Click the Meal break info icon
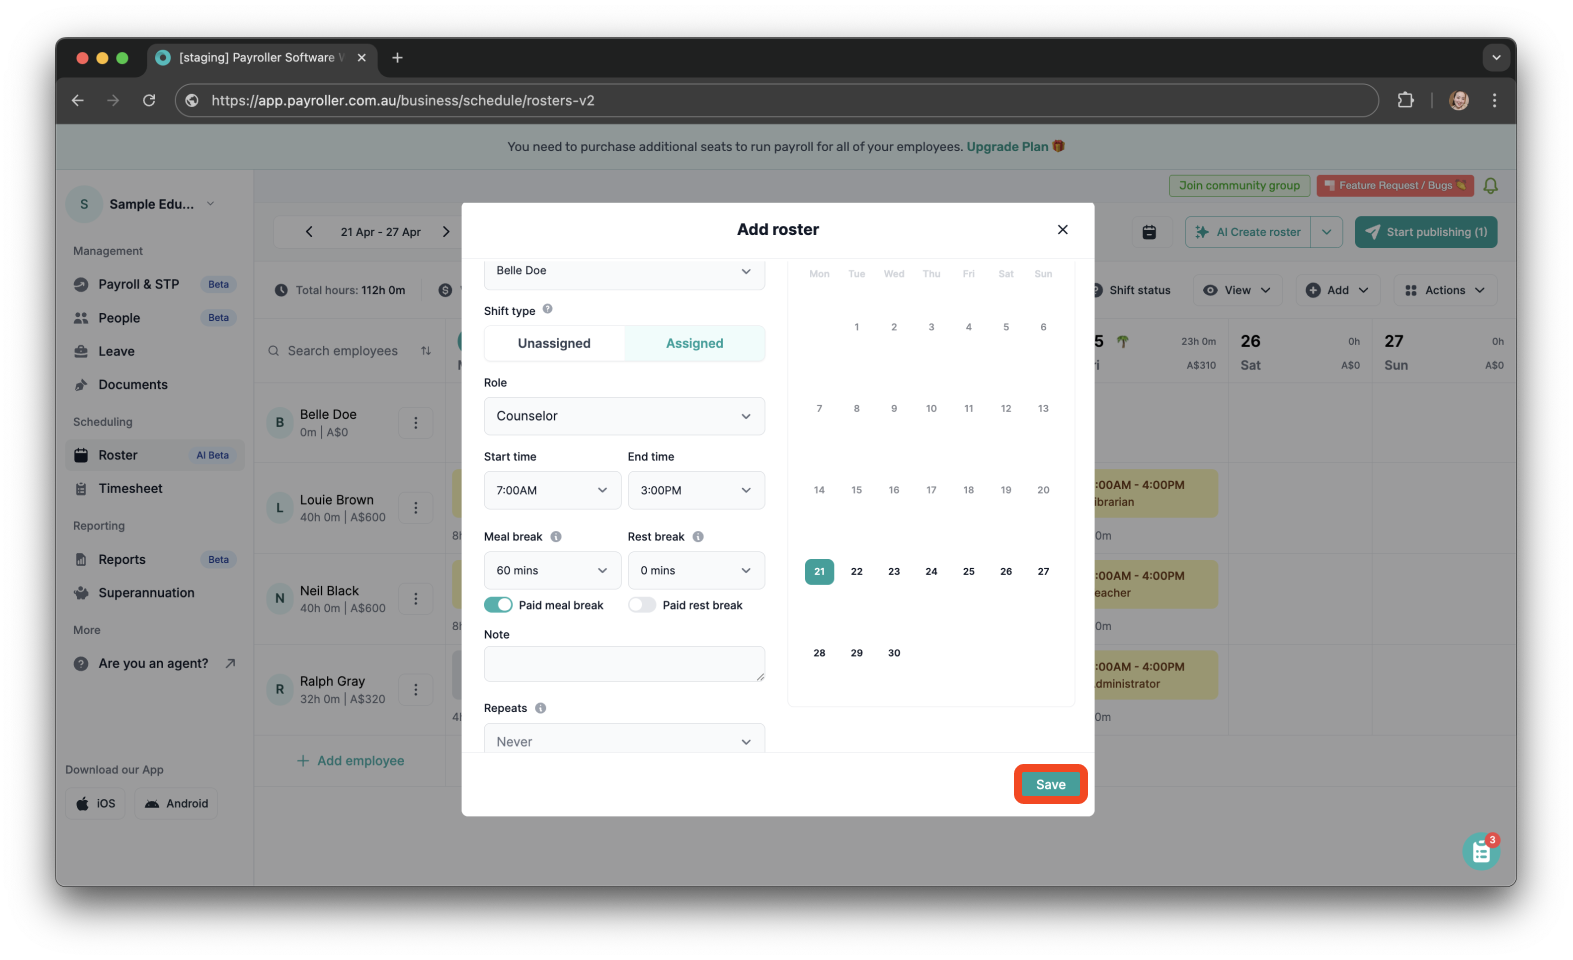The image size is (1573, 960). (x=556, y=537)
